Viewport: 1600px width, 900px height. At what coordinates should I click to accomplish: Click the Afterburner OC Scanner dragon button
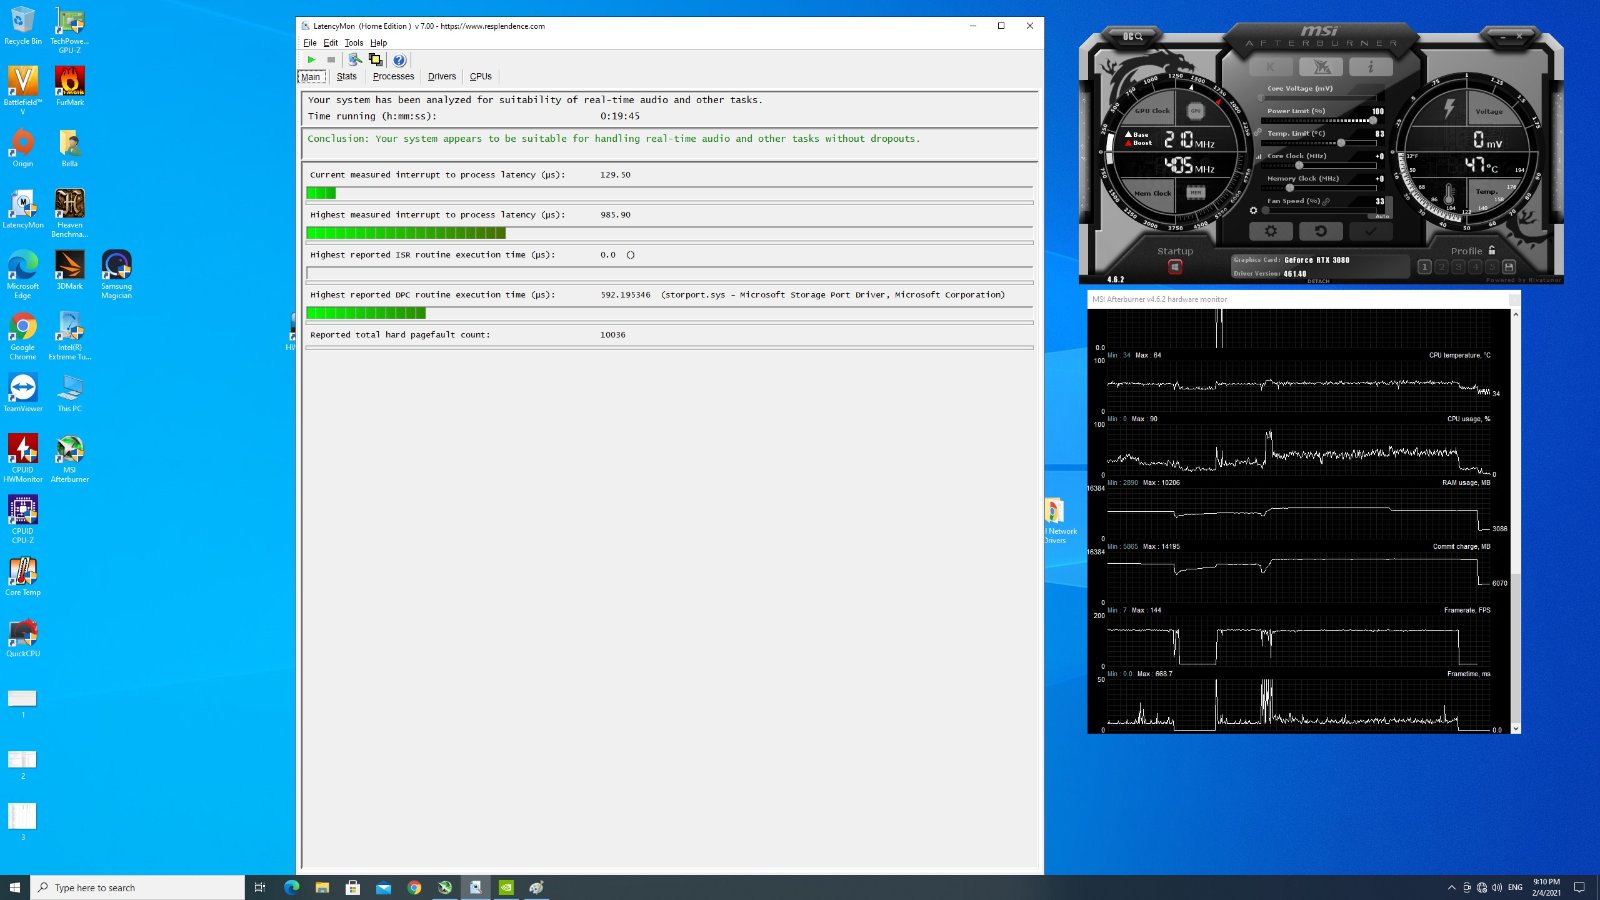[1321, 66]
